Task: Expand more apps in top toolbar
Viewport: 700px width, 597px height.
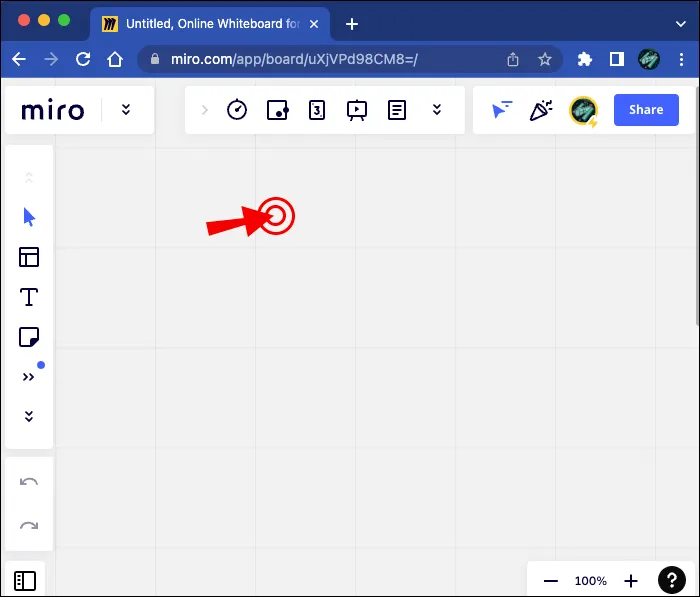Action: coord(437,110)
